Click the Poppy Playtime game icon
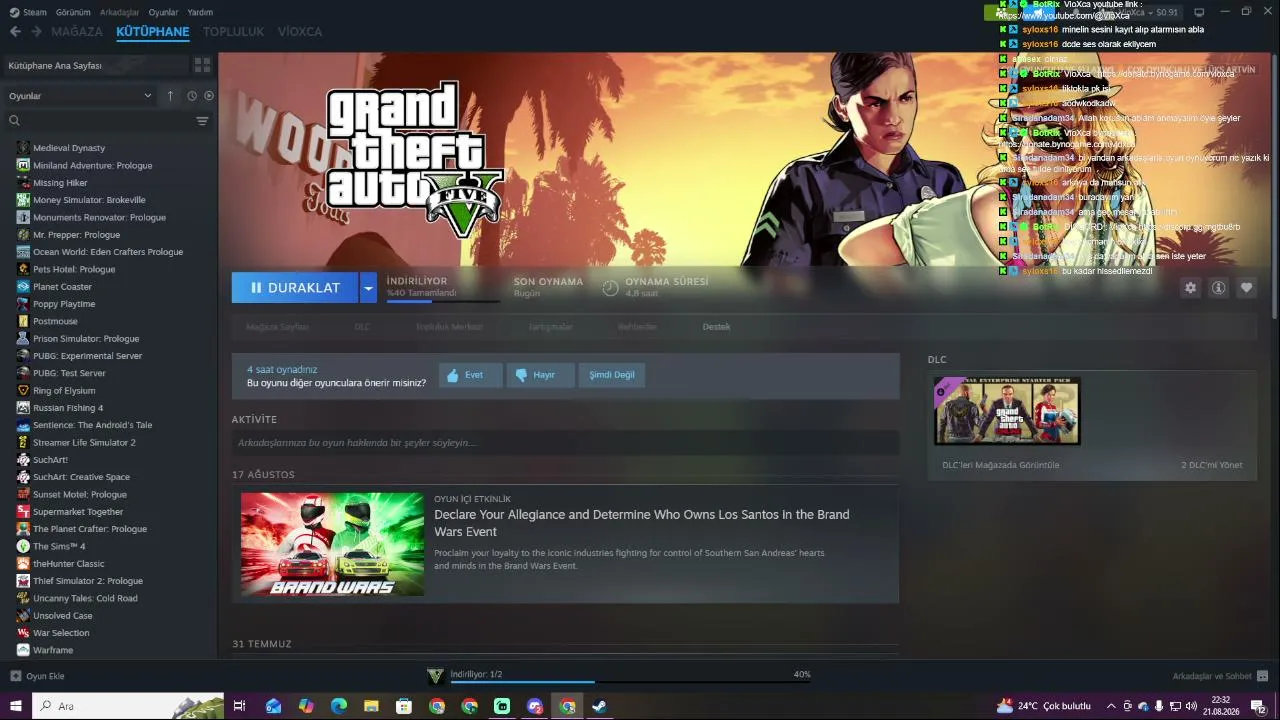 [x=23, y=304]
